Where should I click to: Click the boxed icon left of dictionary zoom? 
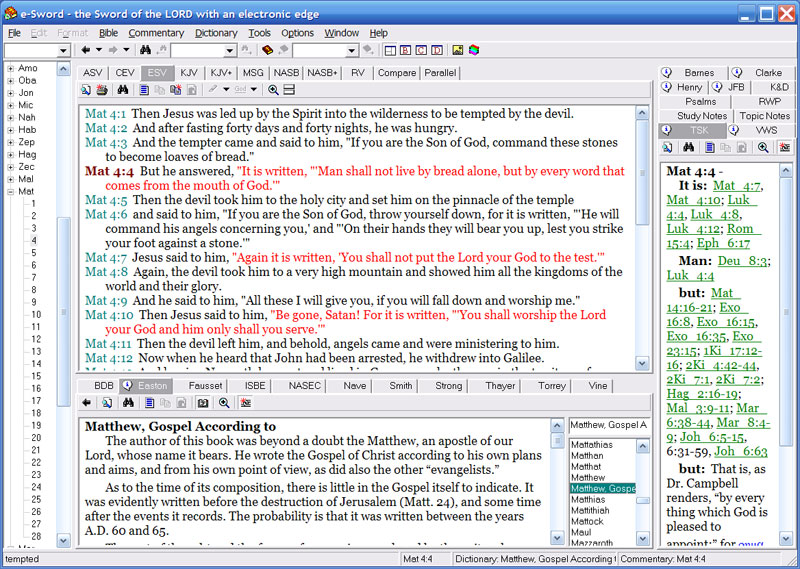203,403
